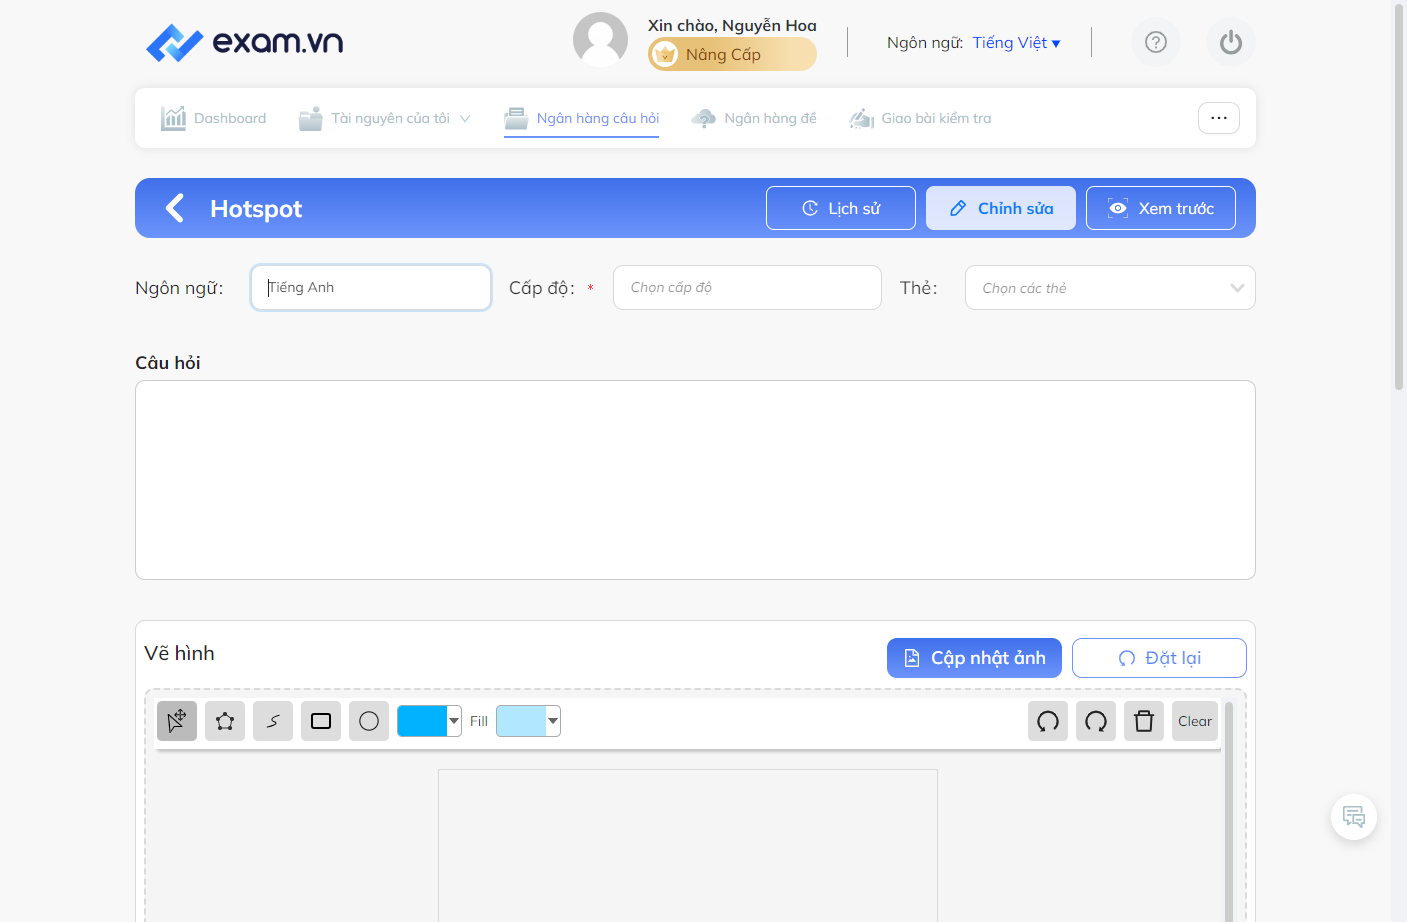Screen dimensions: 1407x922
Task: Open the stroke color dropdown arrow
Action: point(454,721)
